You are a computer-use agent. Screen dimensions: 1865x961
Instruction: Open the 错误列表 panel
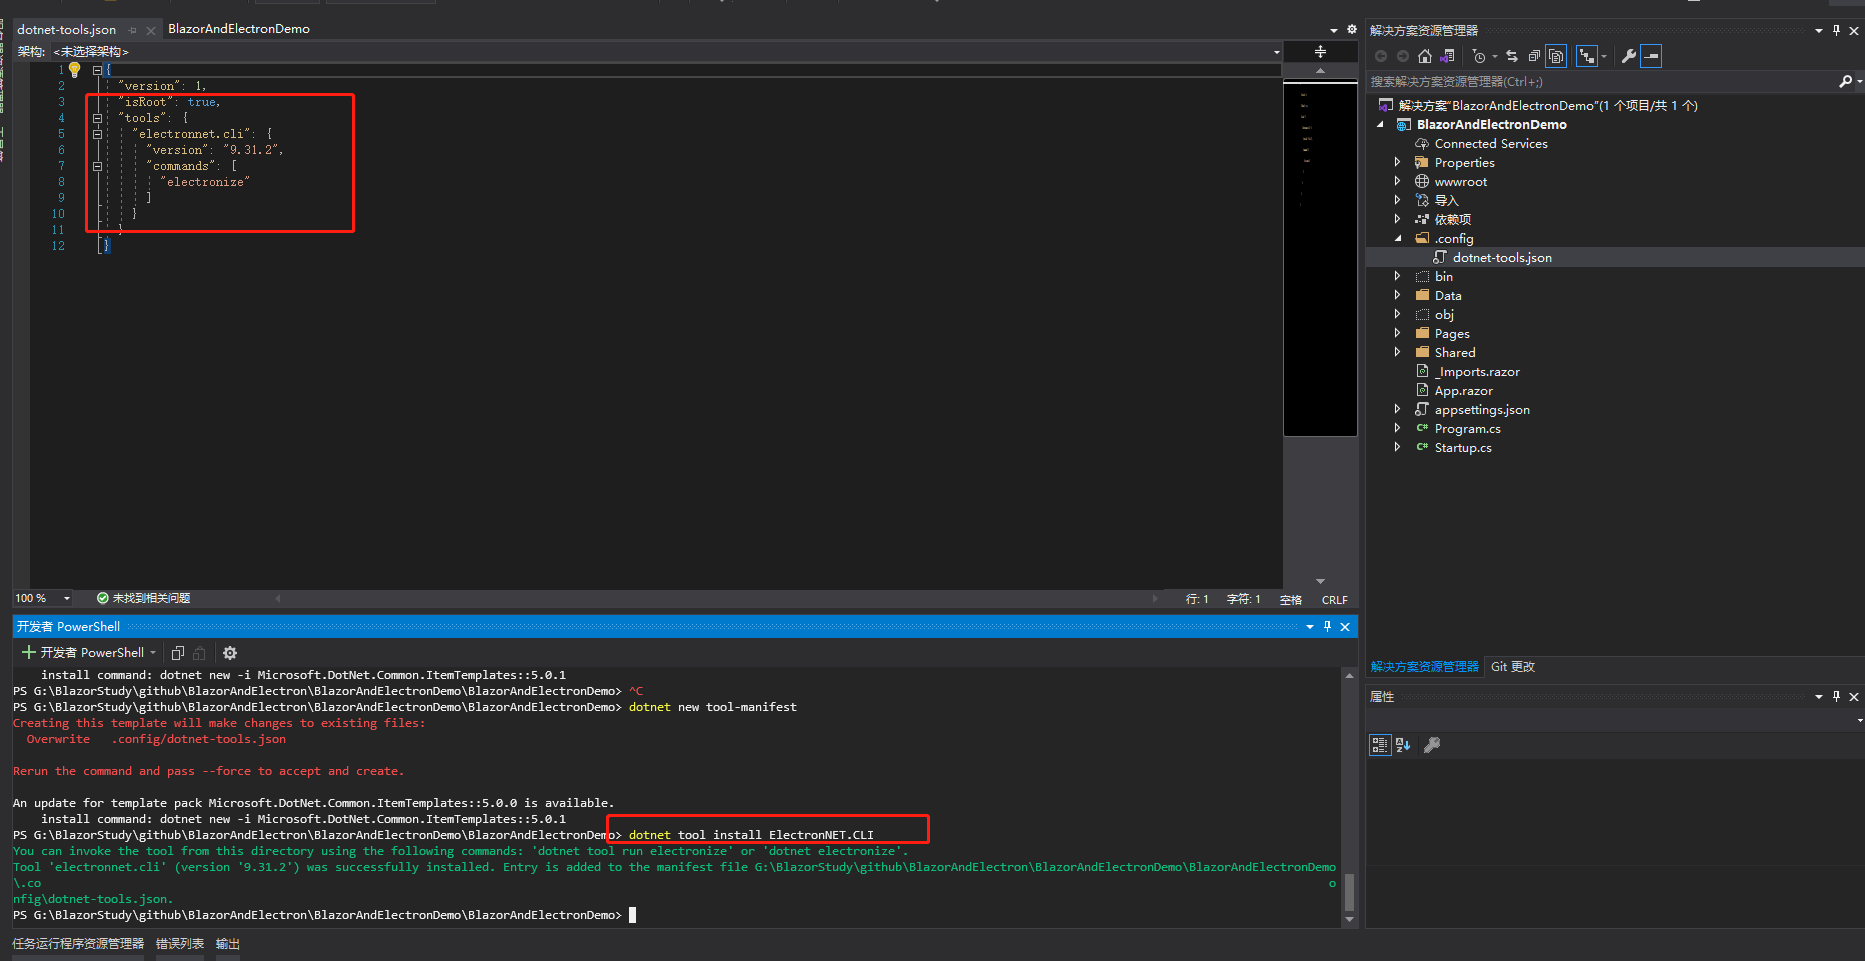coord(179,943)
